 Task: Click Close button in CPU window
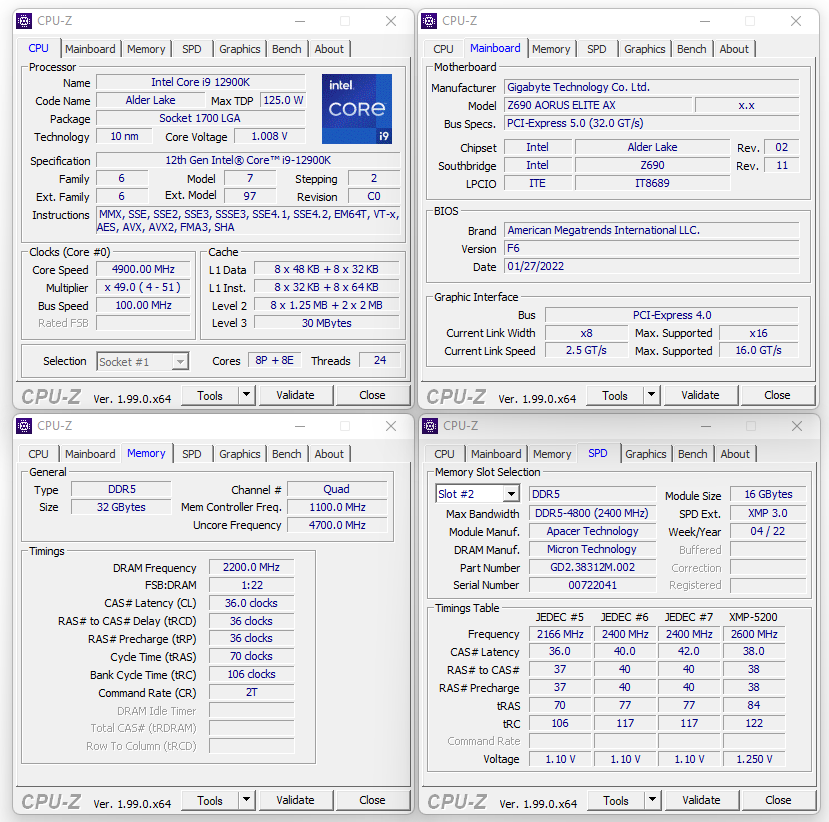pos(372,395)
